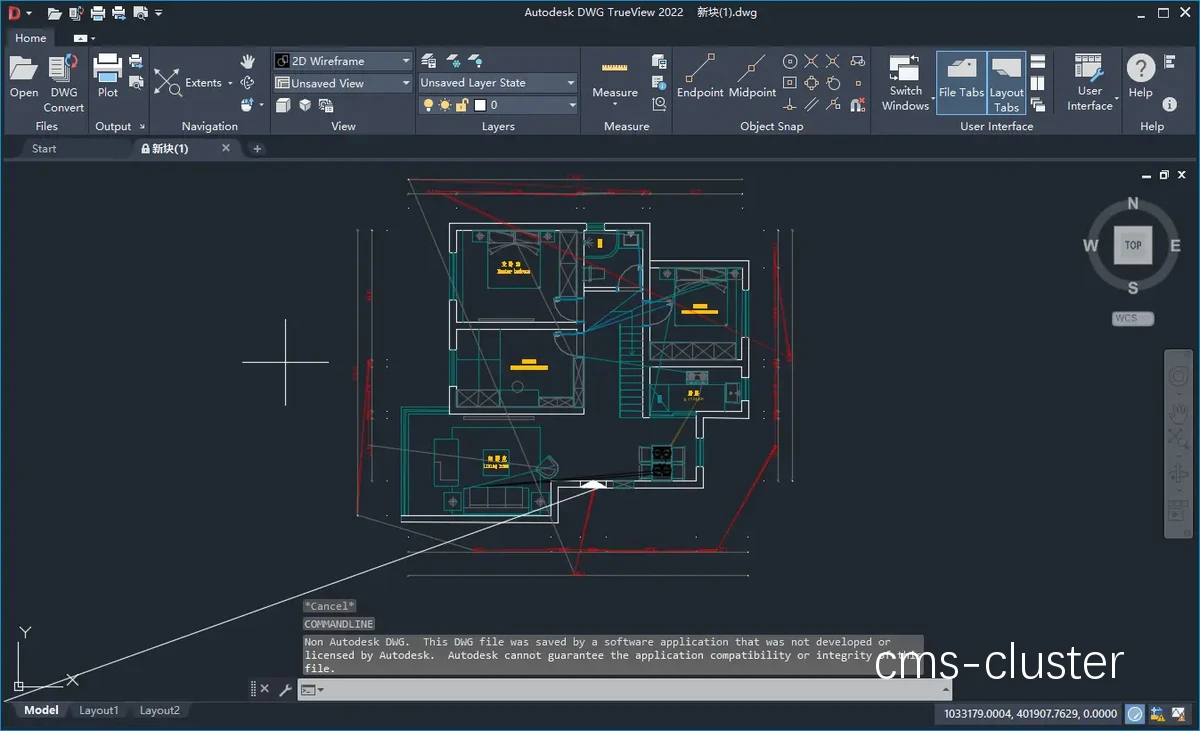Open the Start file tab
Image resolution: width=1200 pixels, height=731 pixels.
44,149
